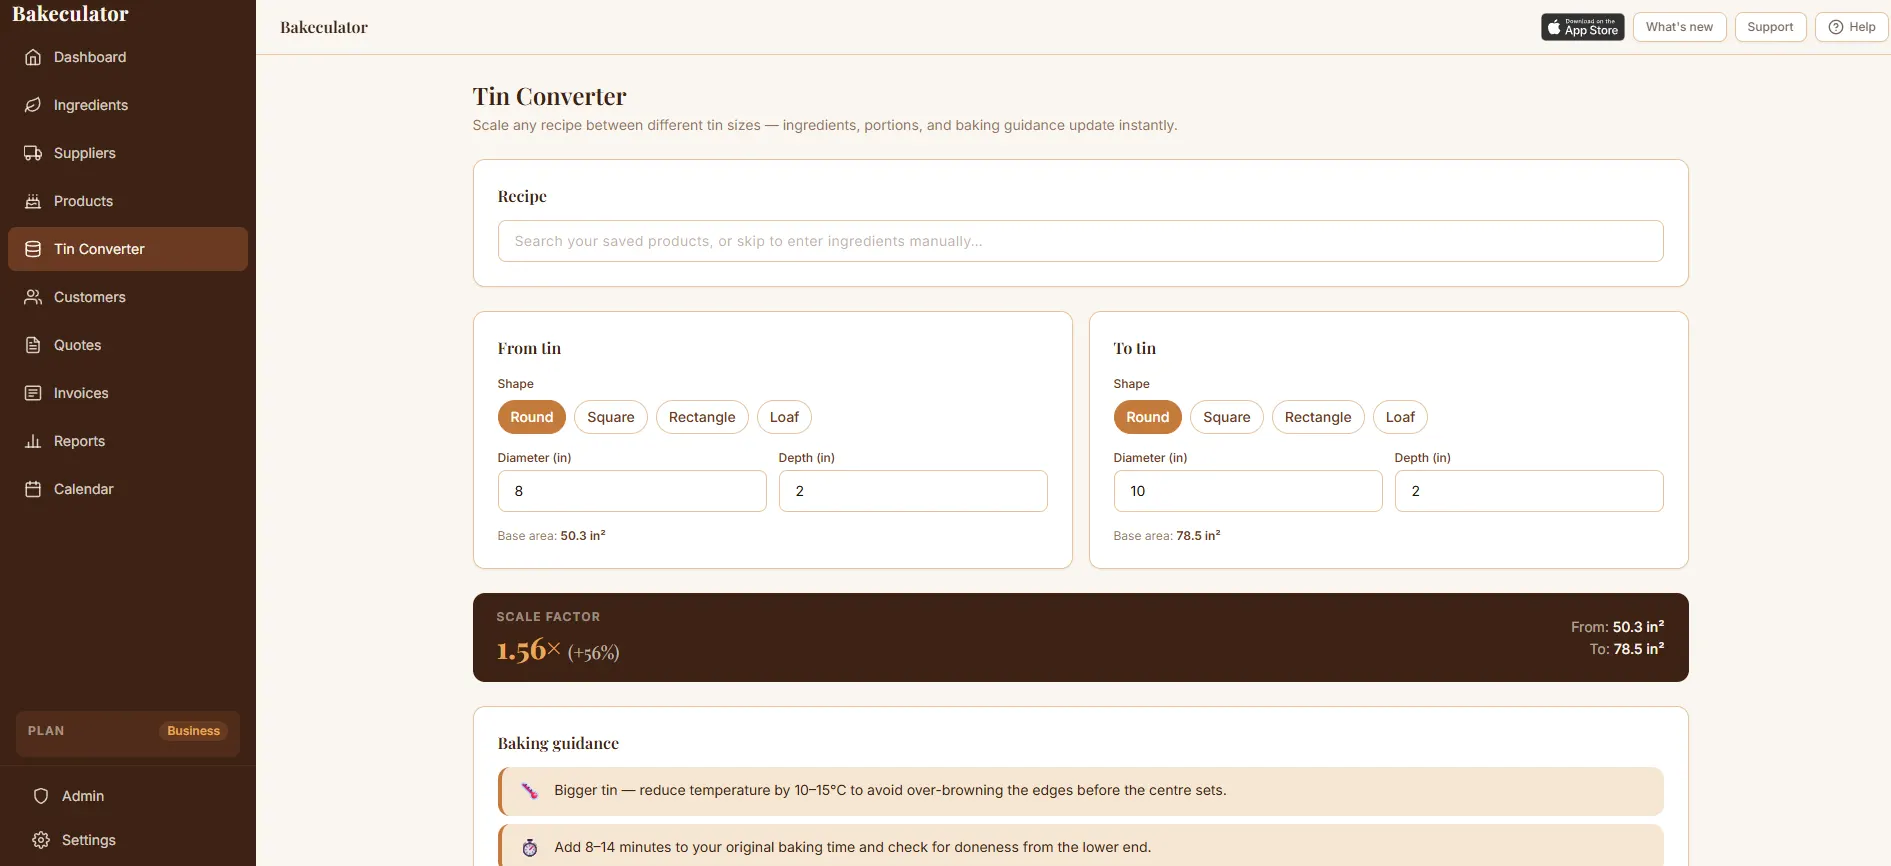Open What's new

(x=1680, y=27)
